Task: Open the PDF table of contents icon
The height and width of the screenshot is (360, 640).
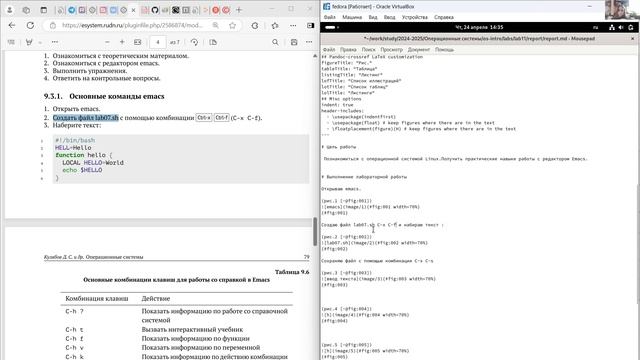Action: tap(11, 42)
